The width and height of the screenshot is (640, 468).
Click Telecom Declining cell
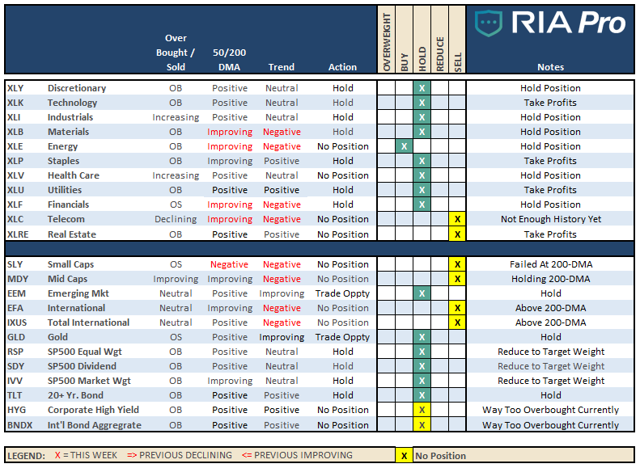(x=176, y=220)
